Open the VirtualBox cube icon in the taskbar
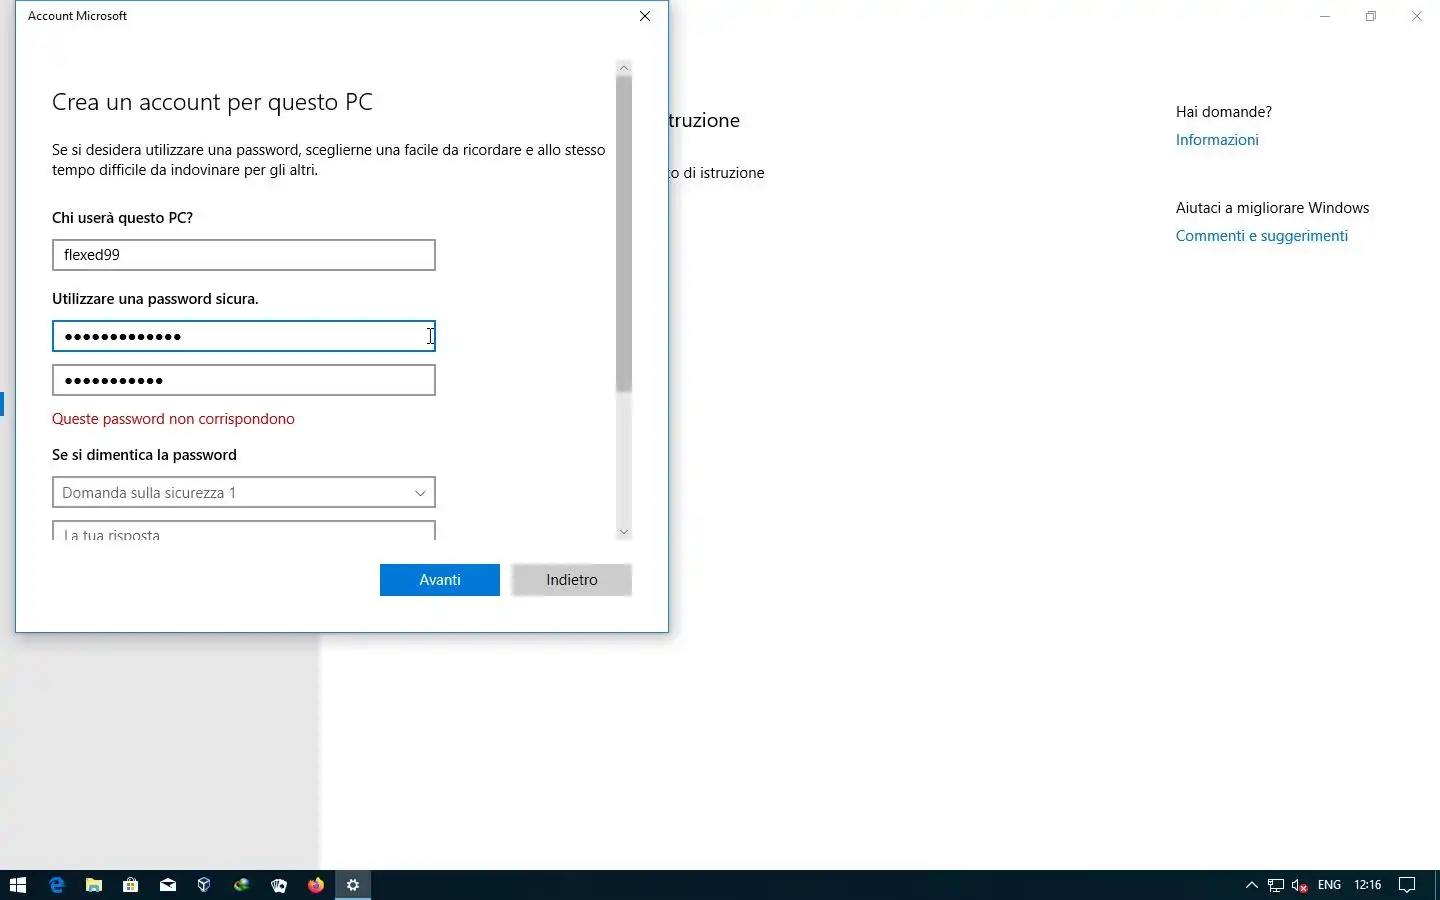Viewport: 1440px width, 900px height. click(204, 885)
